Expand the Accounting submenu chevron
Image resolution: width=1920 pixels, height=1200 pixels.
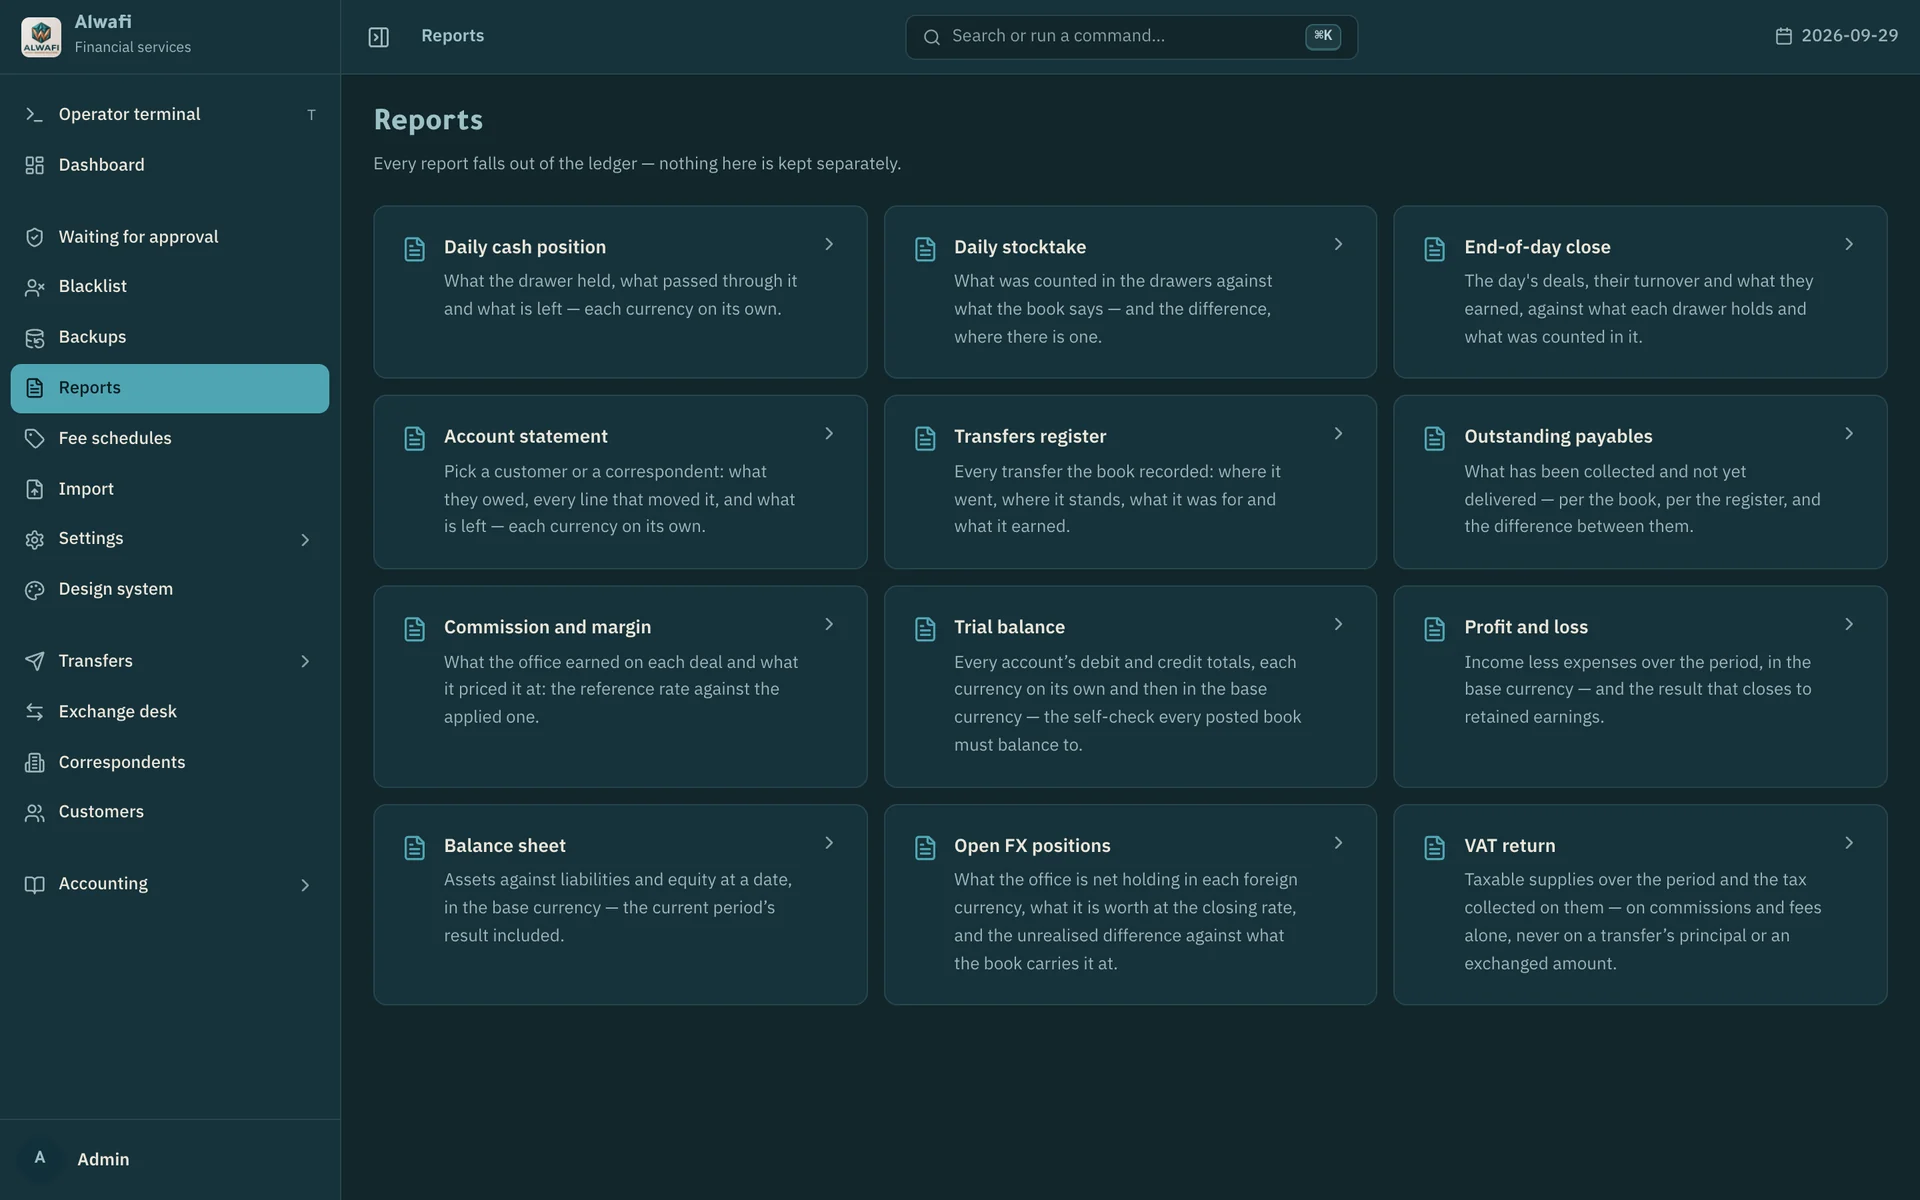point(305,885)
